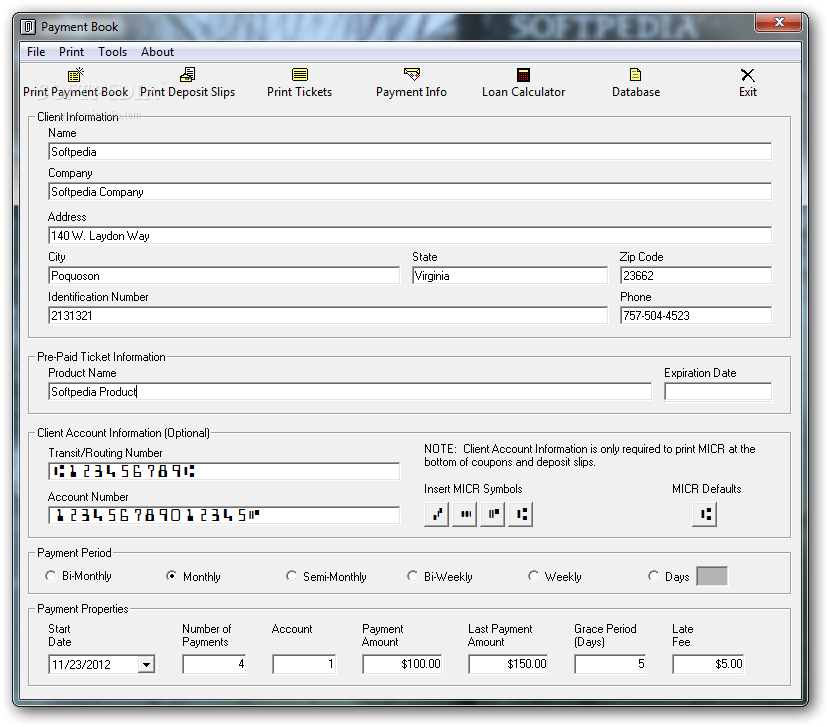Click the State field showing Virginia
The width and height of the screenshot is (829, 727).
click(510, 276)
